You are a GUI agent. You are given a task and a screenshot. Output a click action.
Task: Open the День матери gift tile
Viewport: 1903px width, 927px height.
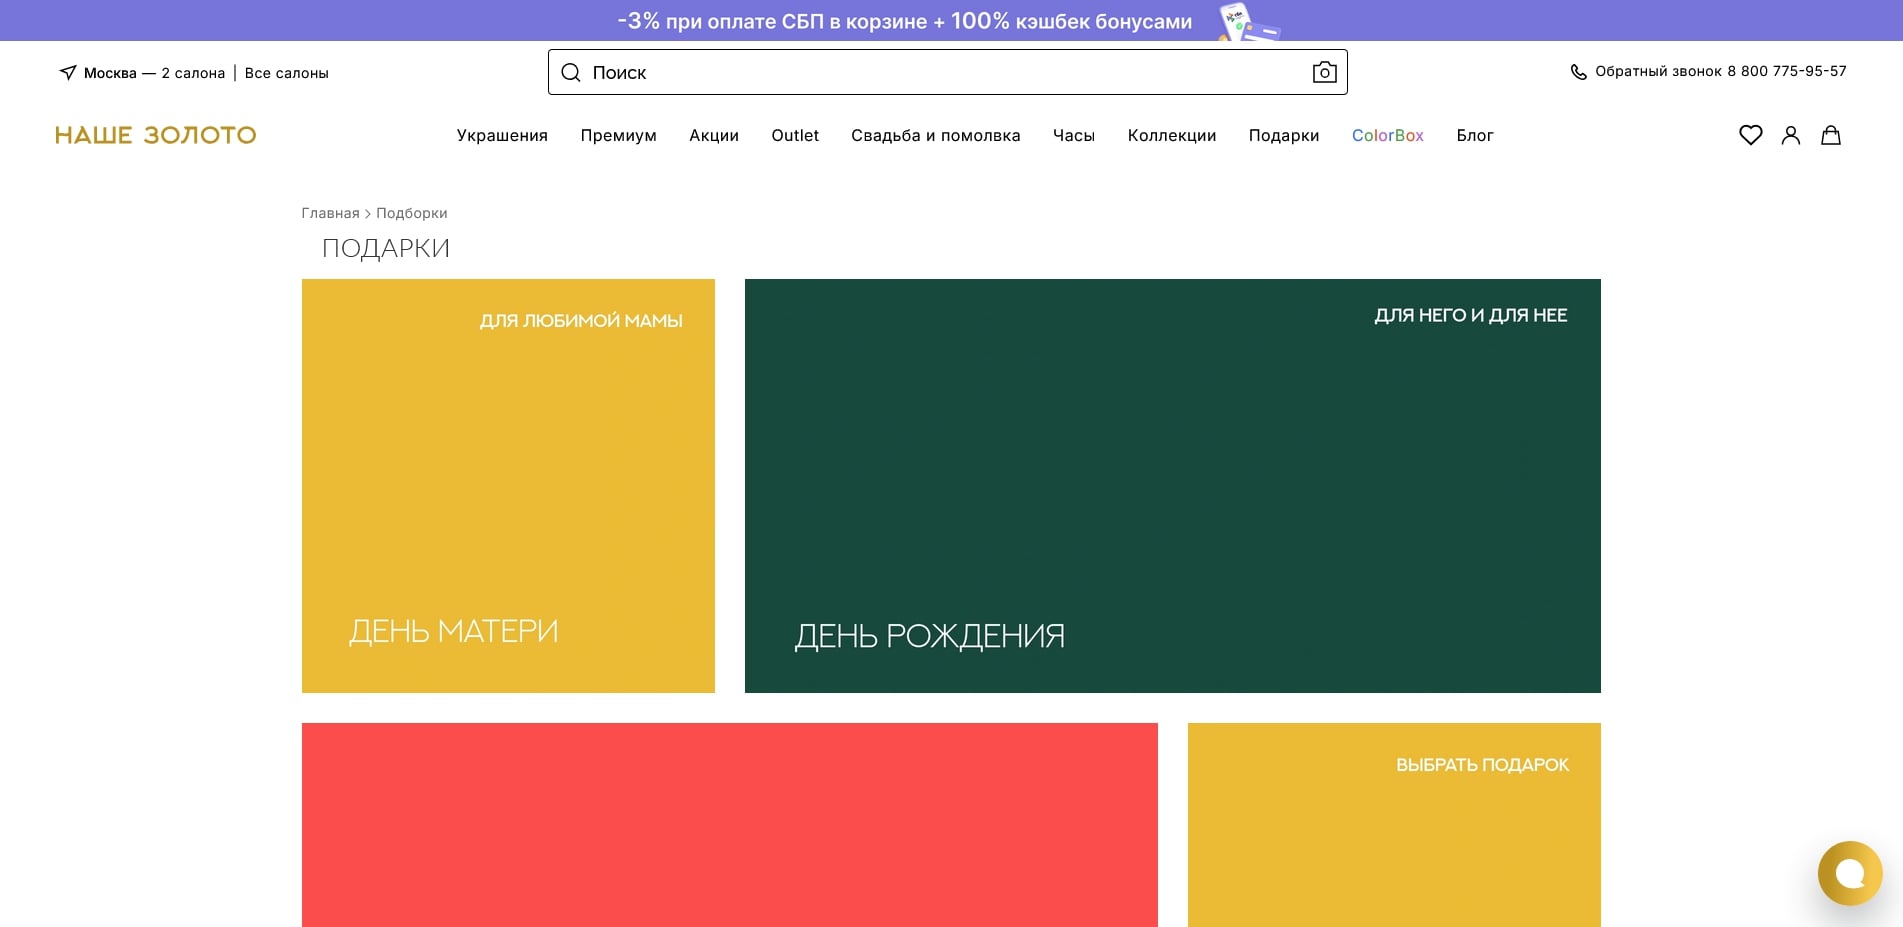tap(508, 485)
